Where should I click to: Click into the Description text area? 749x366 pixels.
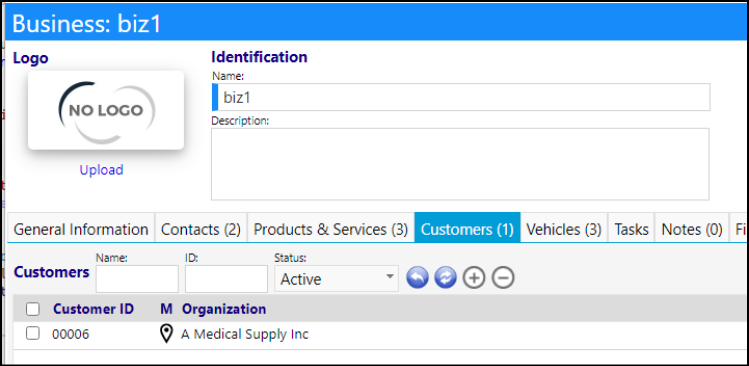(460, 164)
